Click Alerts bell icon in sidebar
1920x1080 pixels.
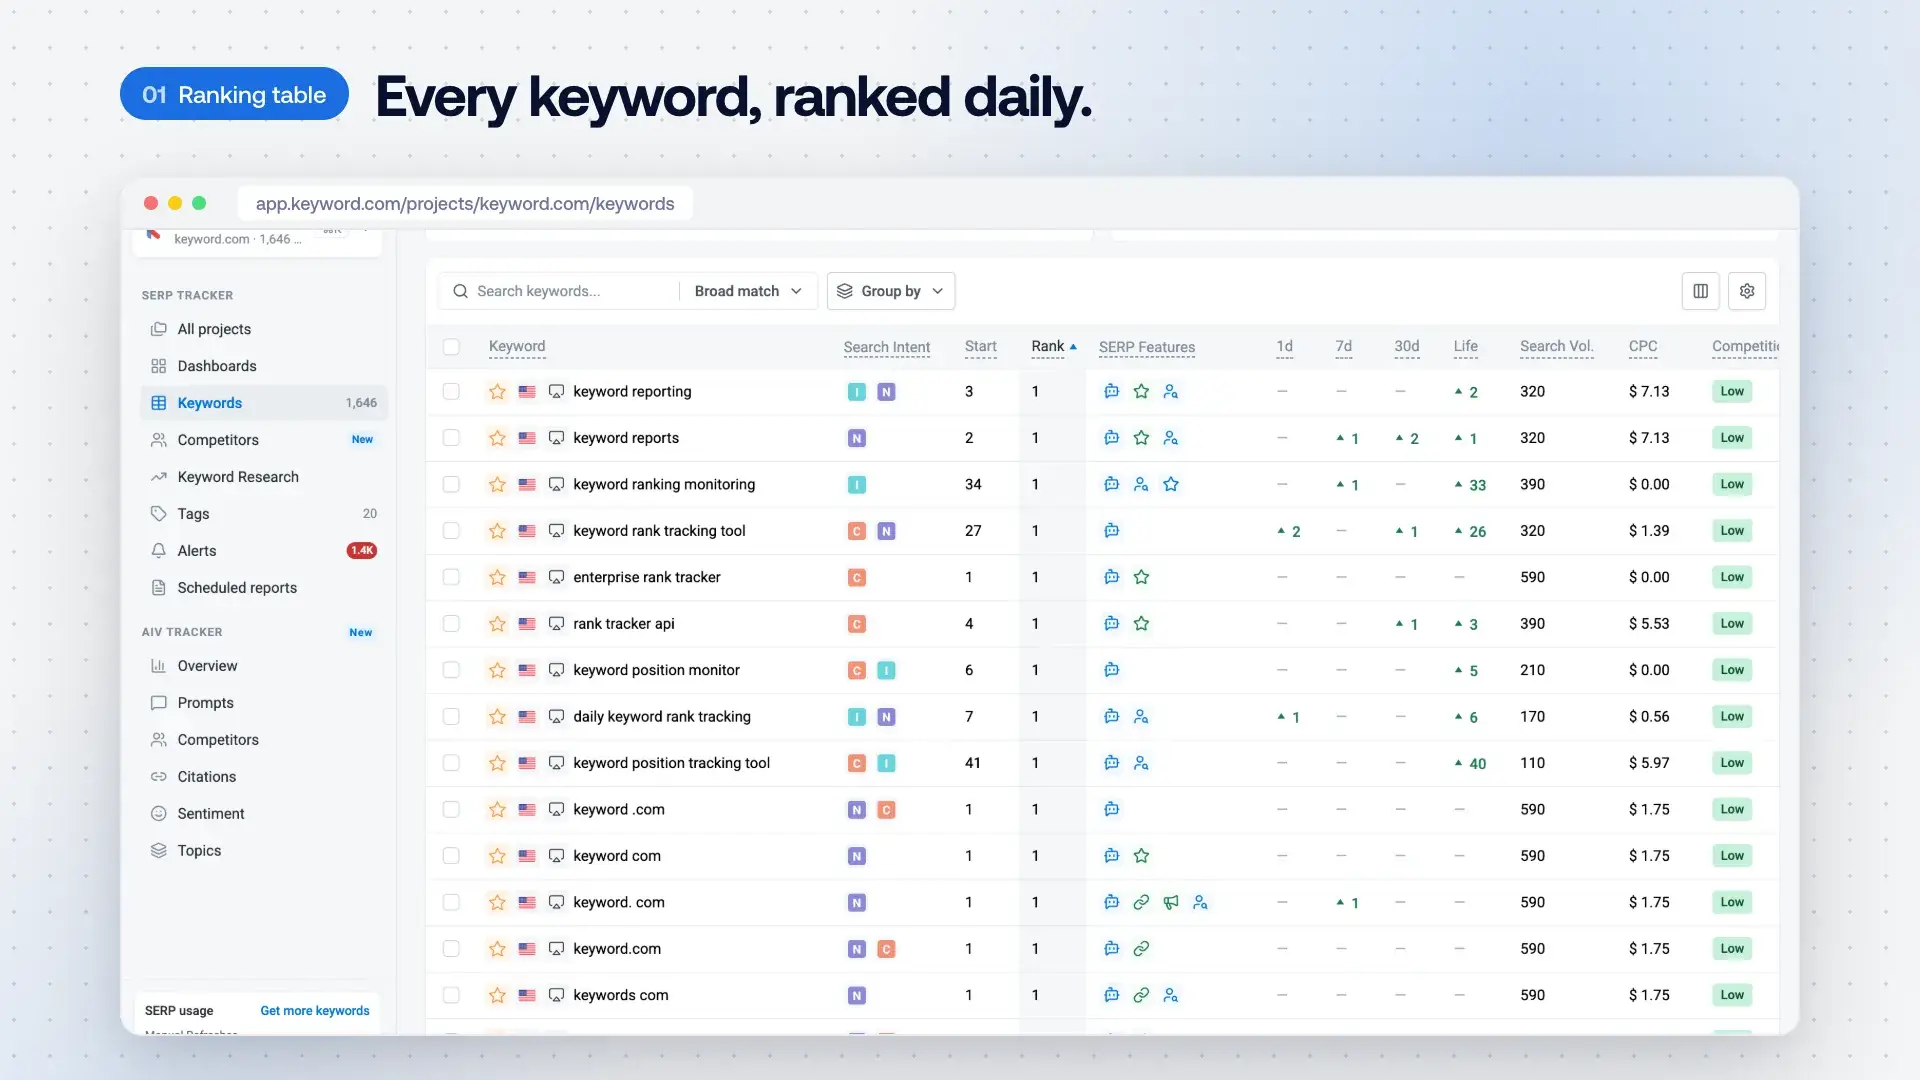[x=158, y=551]
